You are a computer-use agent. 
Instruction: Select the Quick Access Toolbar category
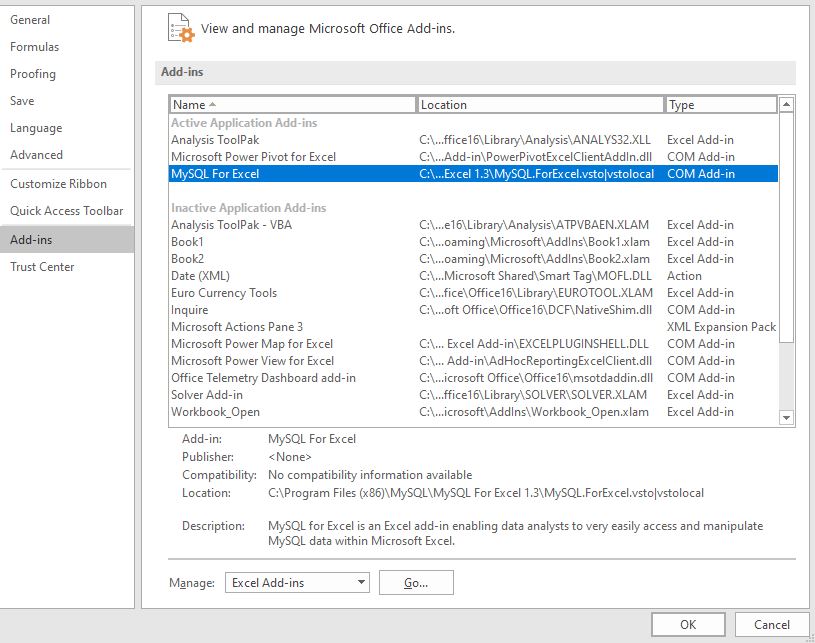pyautogui.click(x=67, y=211)
